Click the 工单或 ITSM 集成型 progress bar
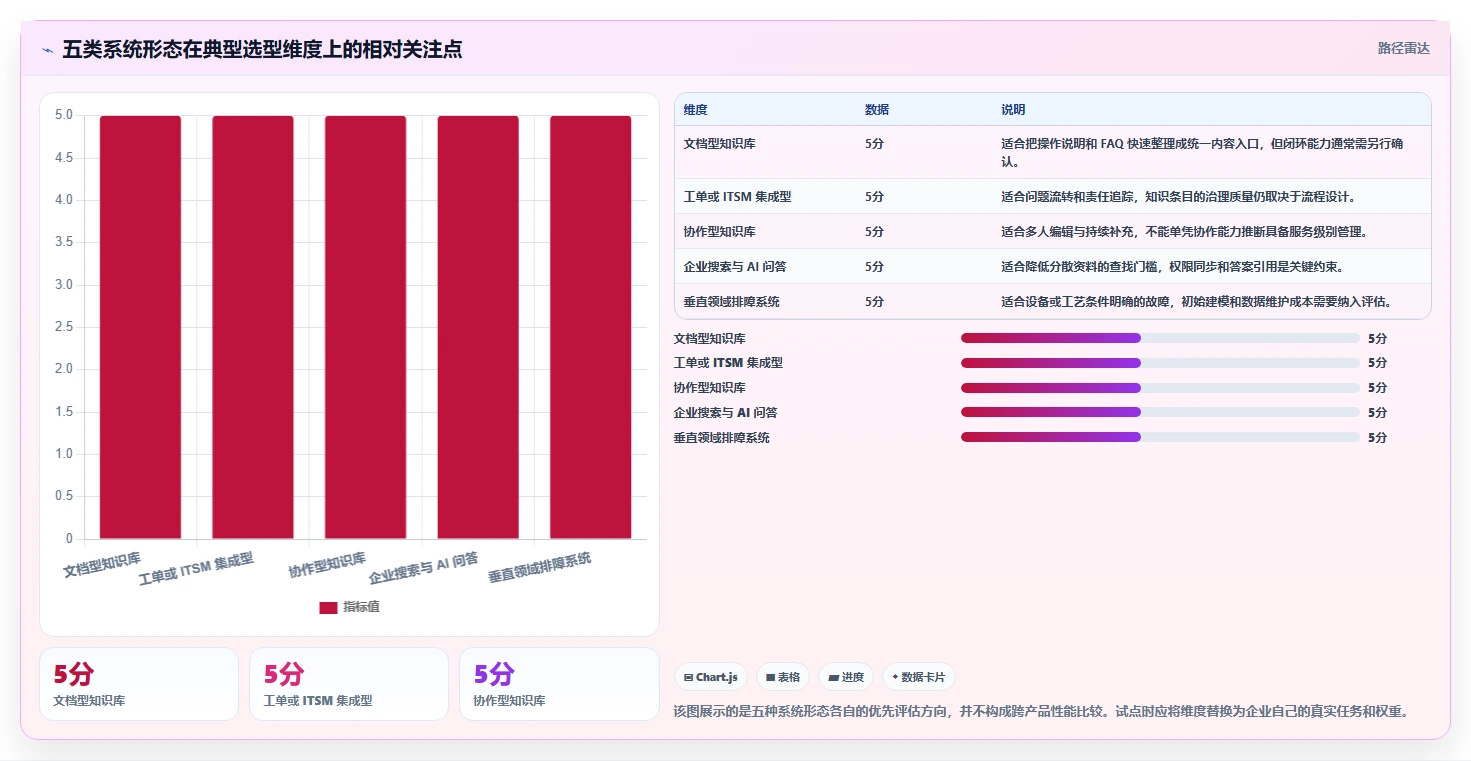Screen dimensions: 1471x761 [x=1160, y=363]
